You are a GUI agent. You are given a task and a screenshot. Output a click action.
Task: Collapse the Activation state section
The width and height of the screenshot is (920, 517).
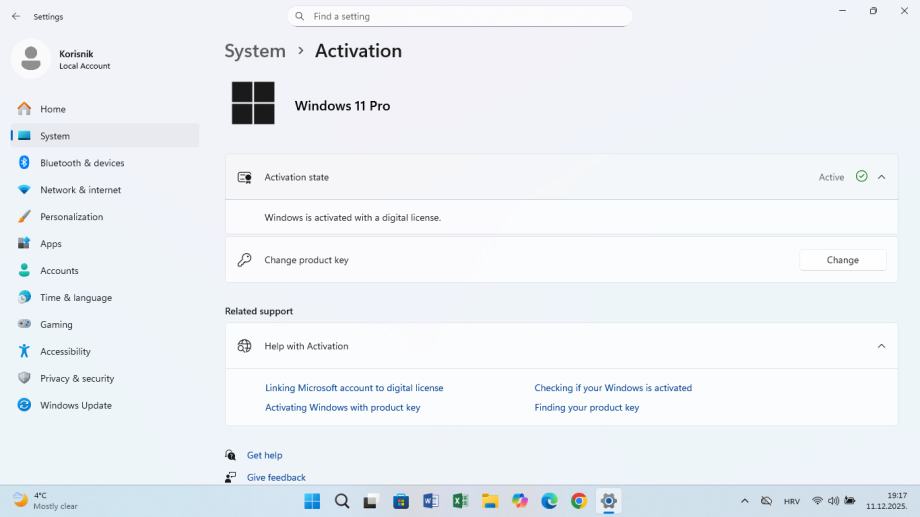tap(881, 177)
